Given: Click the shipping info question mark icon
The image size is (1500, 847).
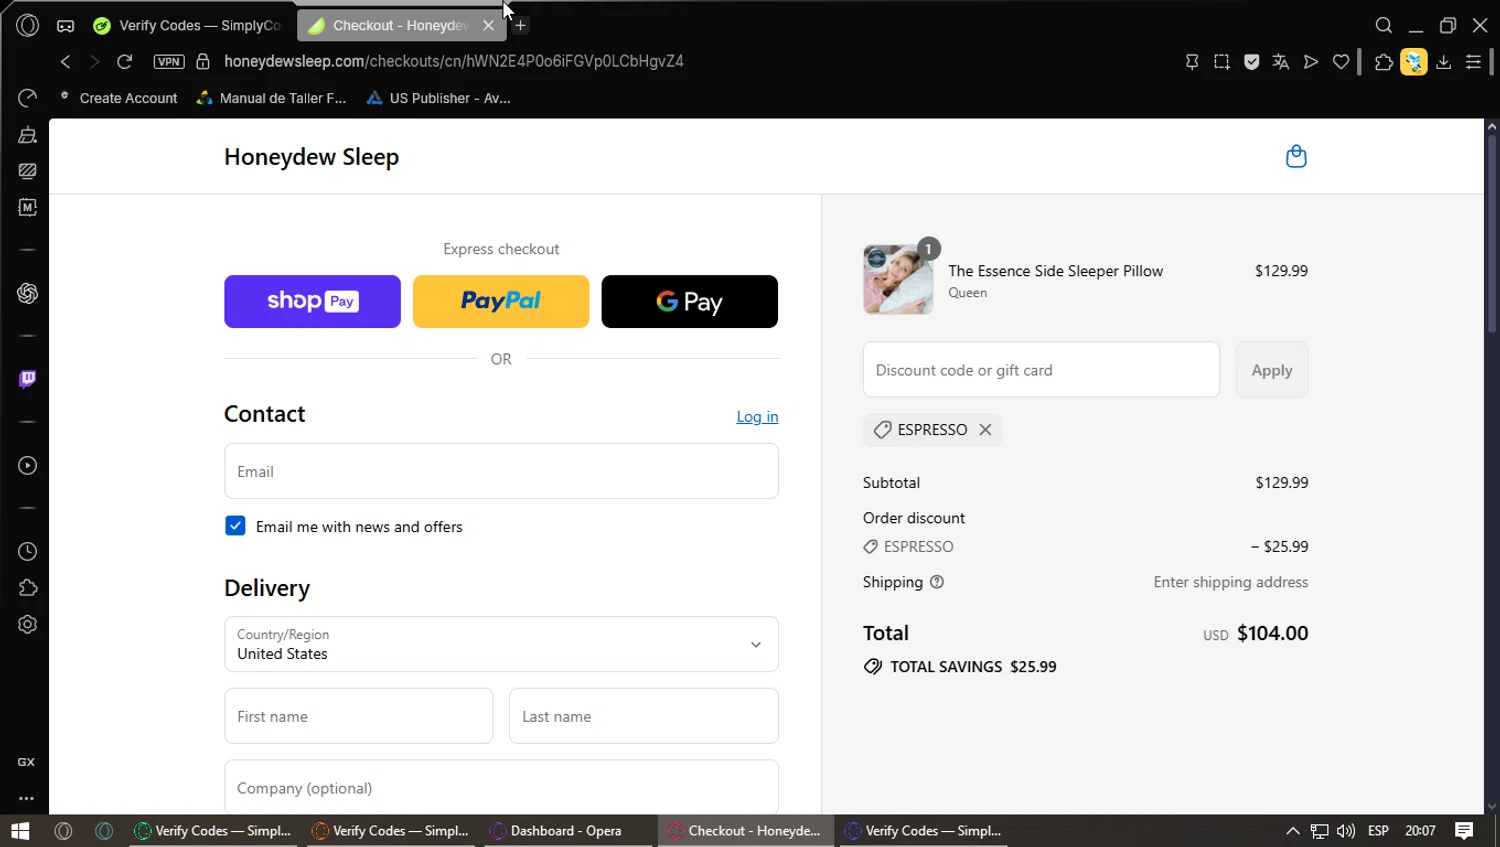Looking at the screenshot, I should [937, 582].
